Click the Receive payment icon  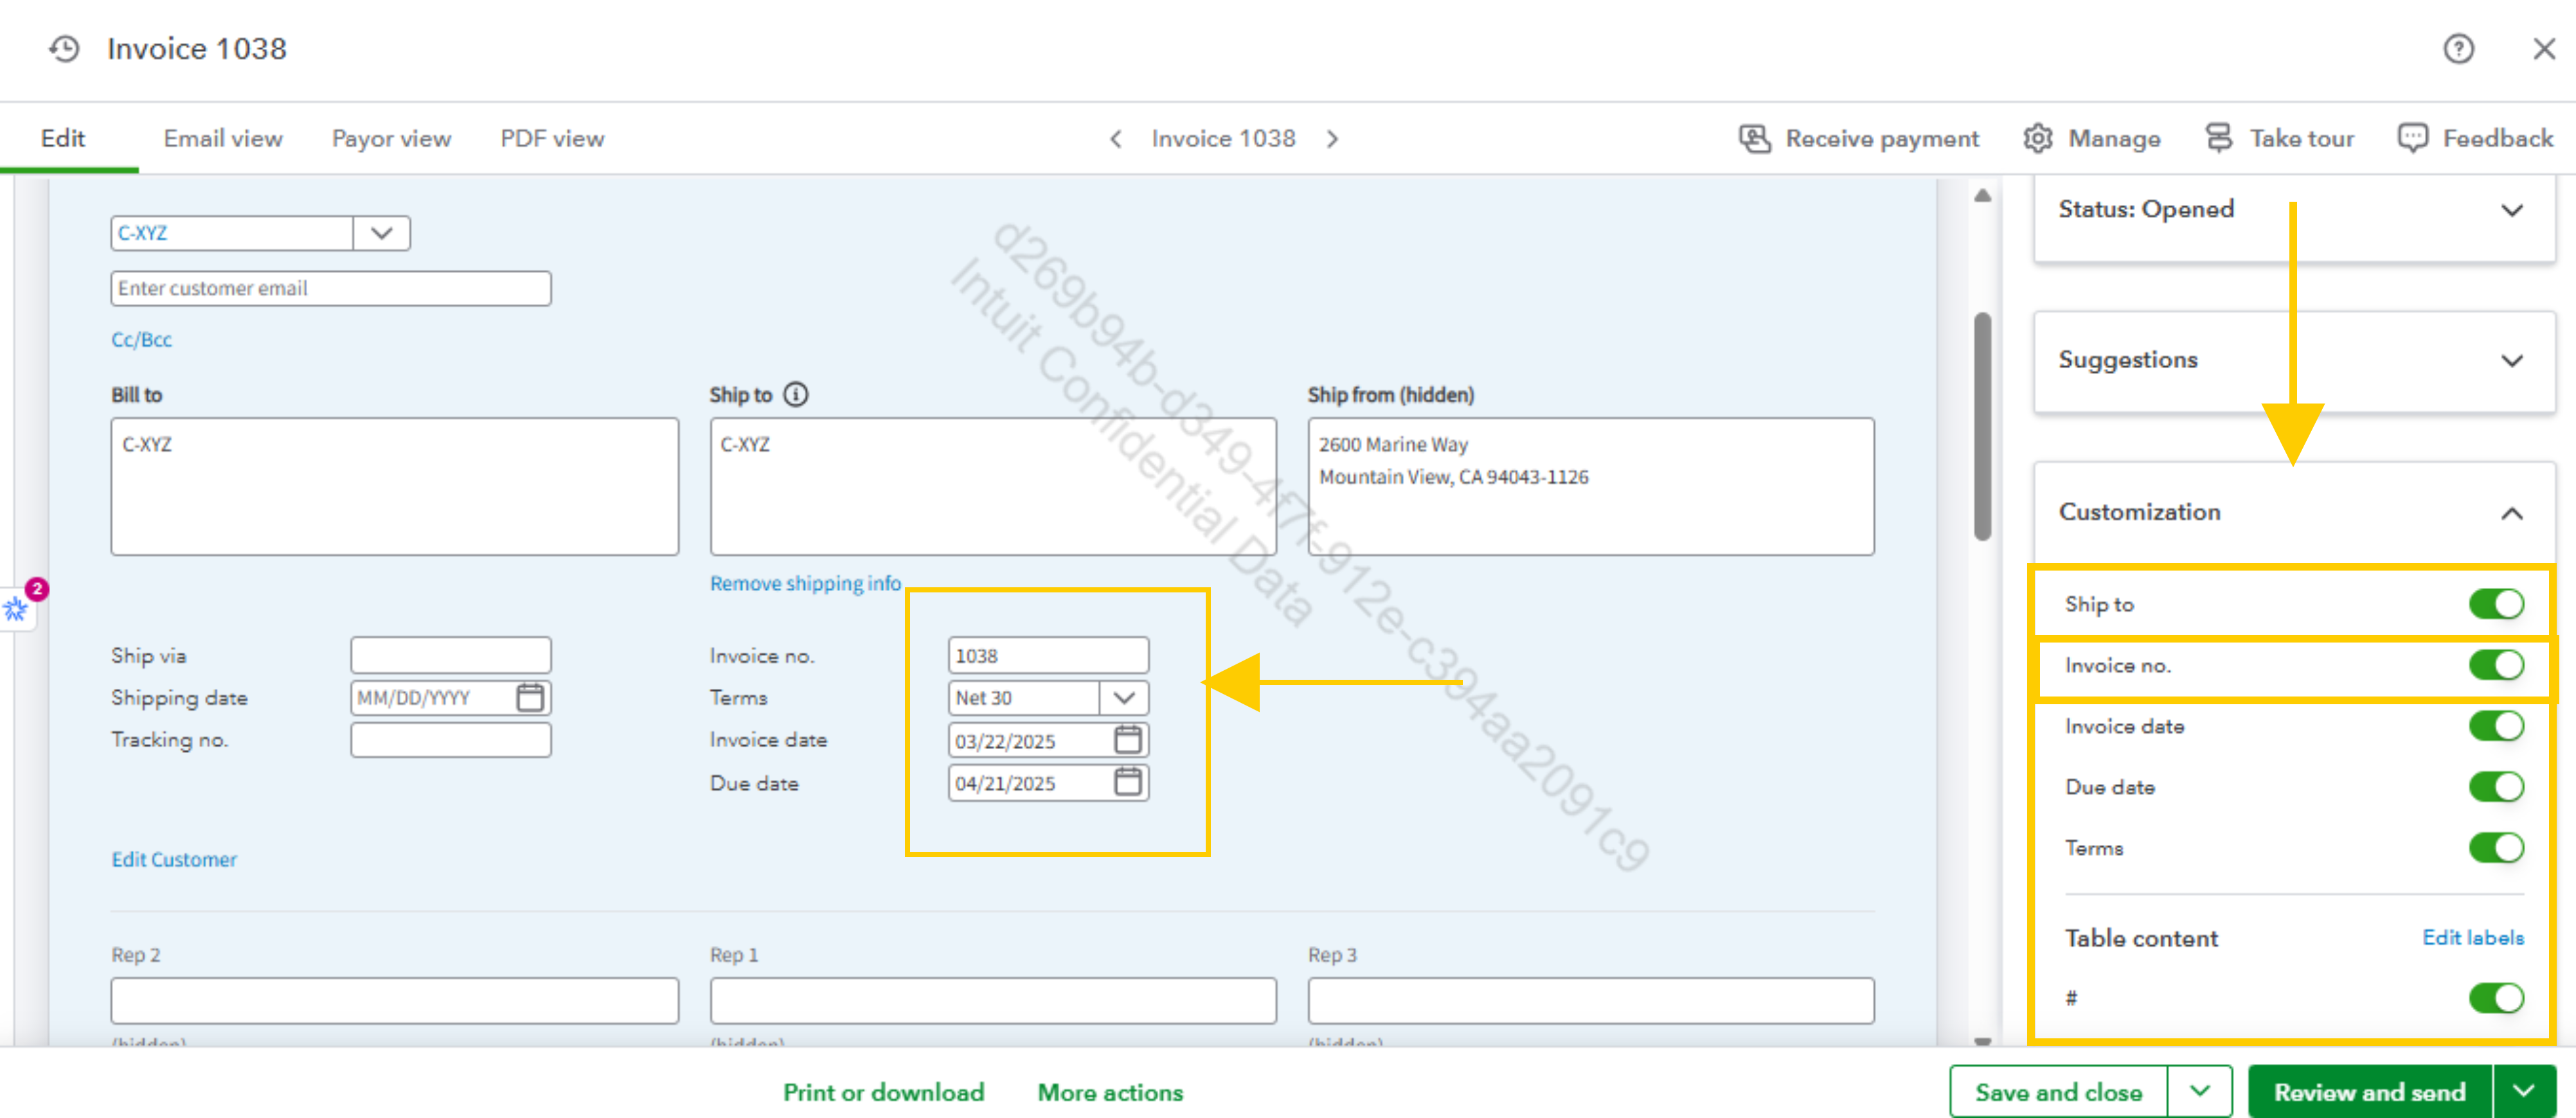point(1754,138)
